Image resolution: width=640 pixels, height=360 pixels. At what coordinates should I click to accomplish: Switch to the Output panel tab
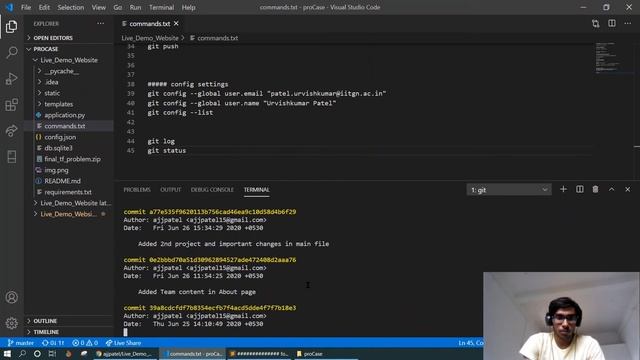[x=171, y=190]
